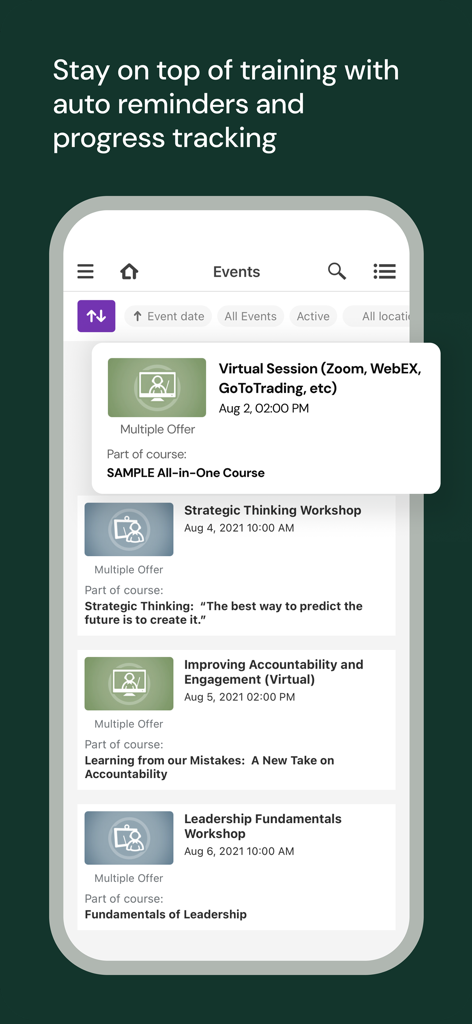Image resolution: width=472 pixels, height=1024 pixels.
Task: Click the Aug 6, 2021 10:00 AM date
Action: (239, 851)
